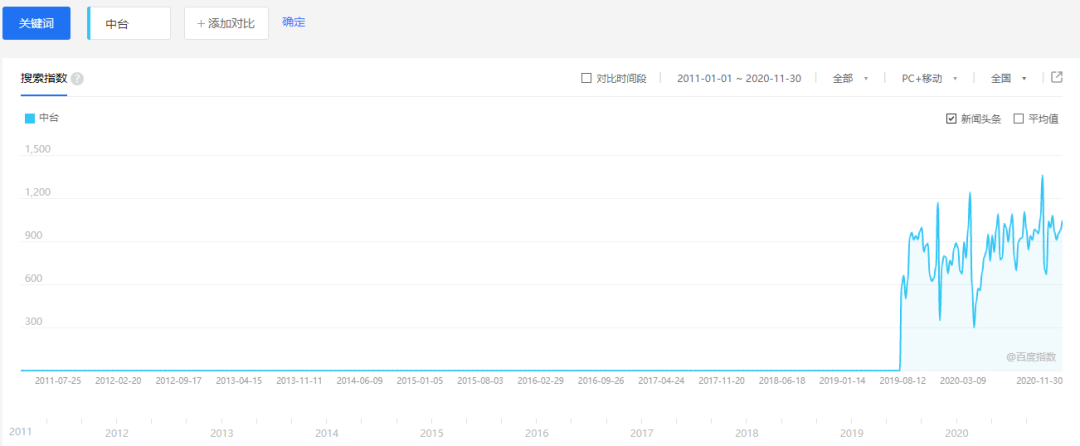Click x-axis label 2016-02-29
This screenshot has height=446, width=1080.
coord(541,380)
